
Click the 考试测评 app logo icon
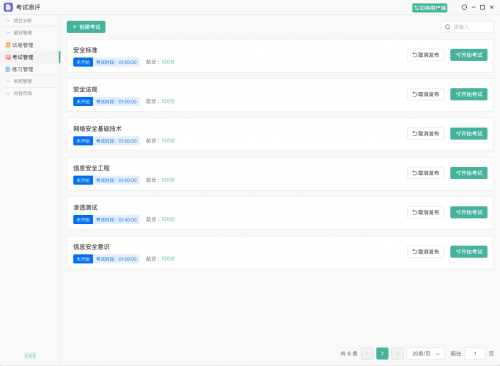[x=8, y=7]
